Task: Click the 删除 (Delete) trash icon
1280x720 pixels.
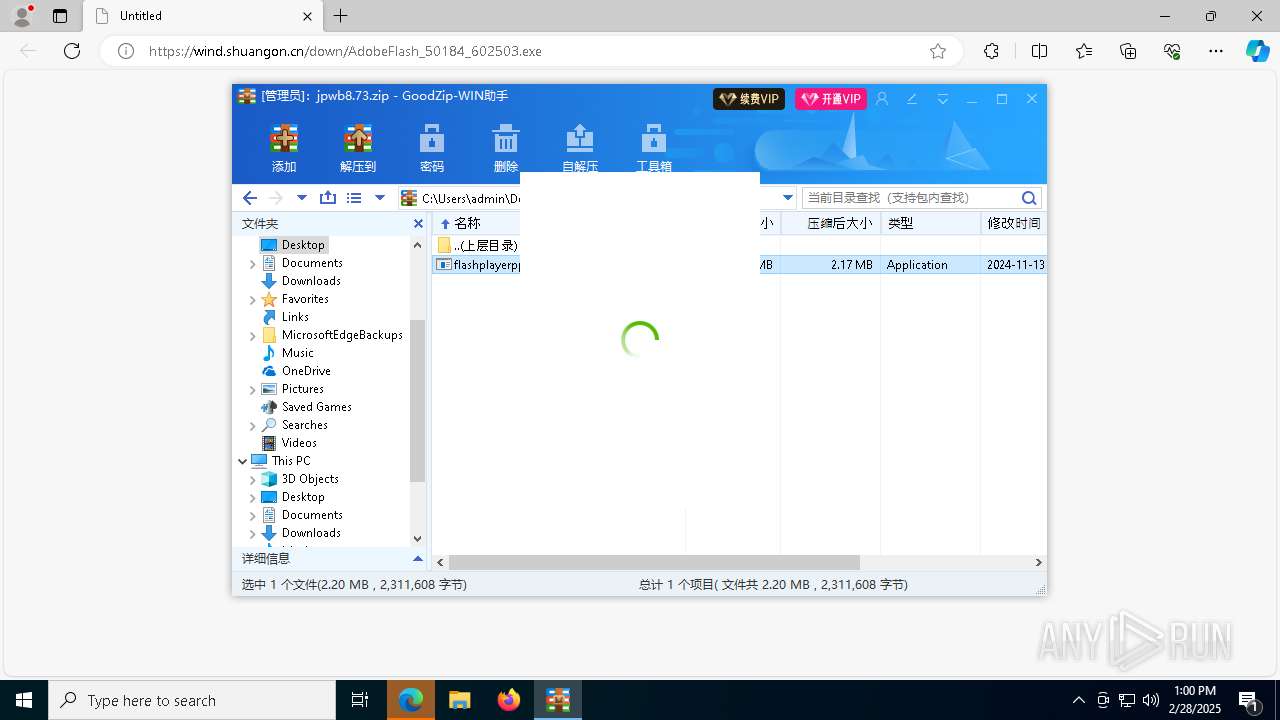Action: 506,148
